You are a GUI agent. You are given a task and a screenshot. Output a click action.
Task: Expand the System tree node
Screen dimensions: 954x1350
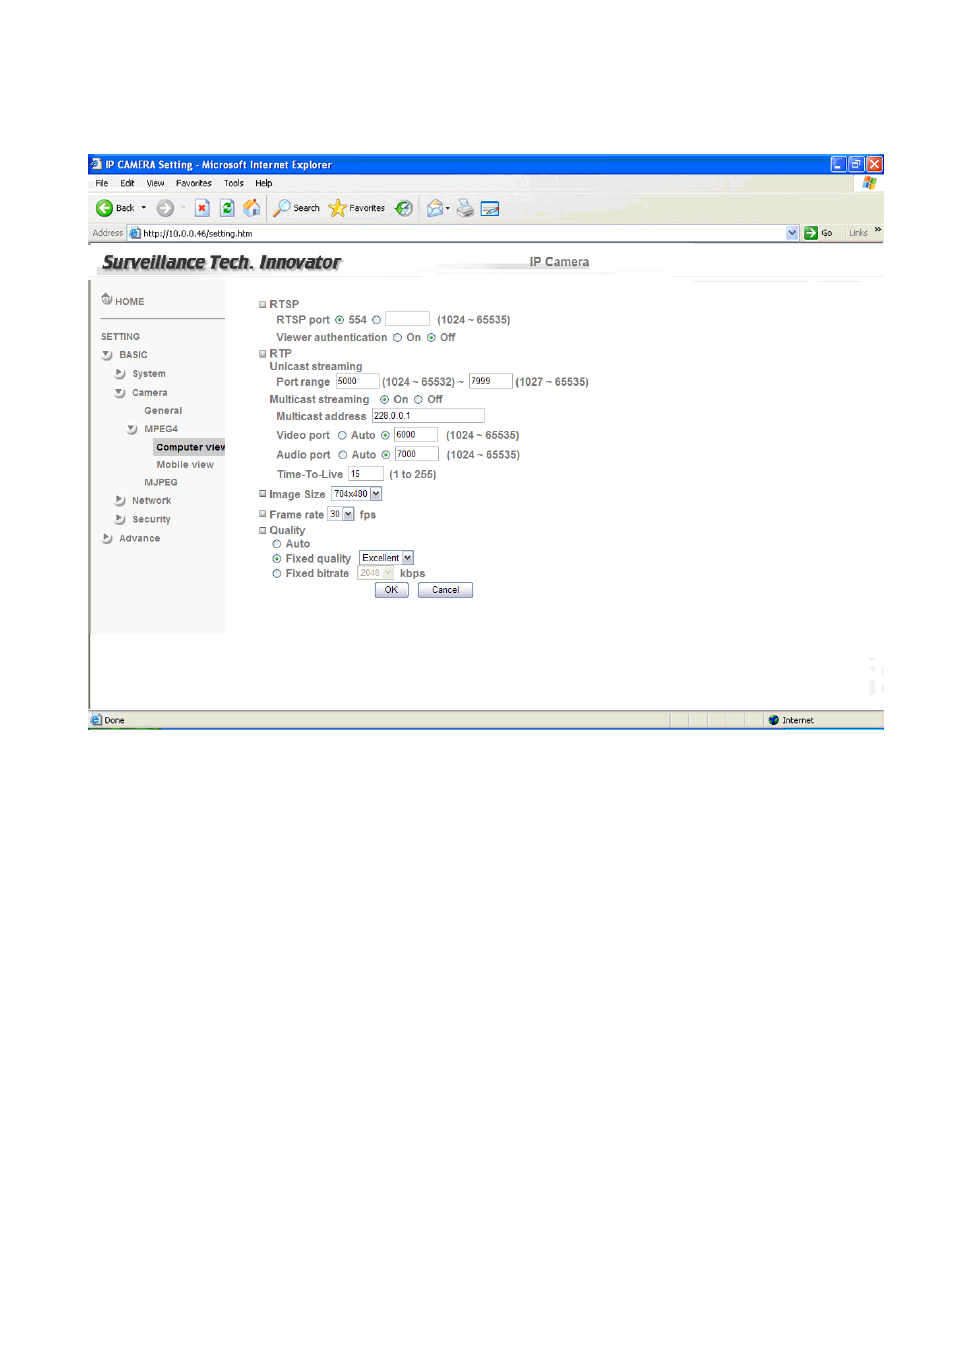click(x=120, y=374)
